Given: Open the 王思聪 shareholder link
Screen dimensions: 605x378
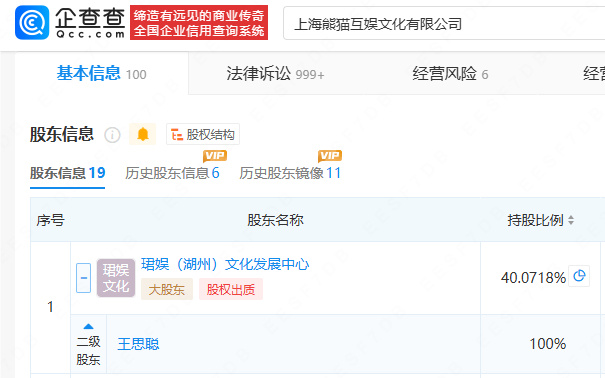Looking at the screenshot, I should [138, 344].
